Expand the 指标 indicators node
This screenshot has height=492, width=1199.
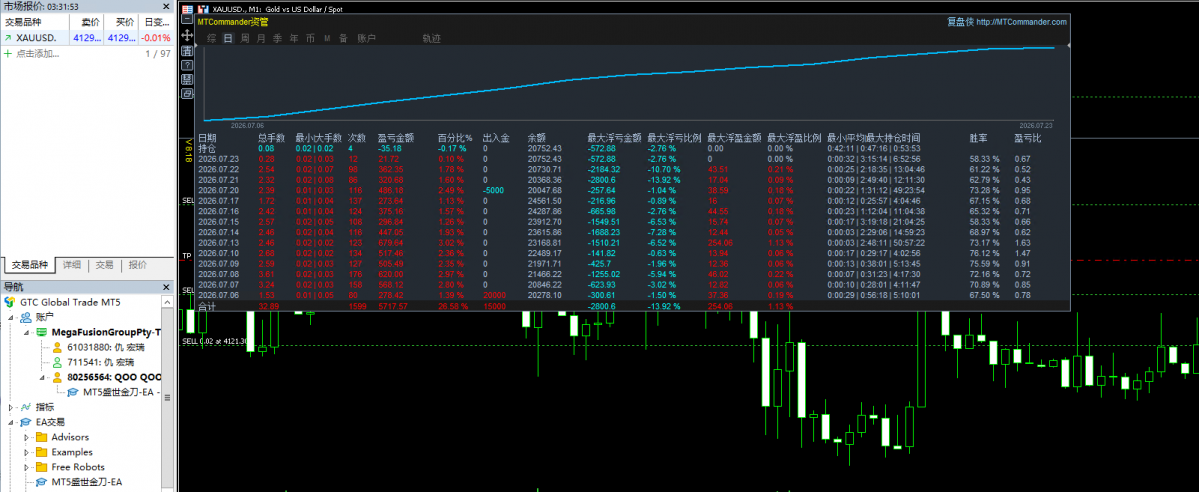[x=10, y=407]
